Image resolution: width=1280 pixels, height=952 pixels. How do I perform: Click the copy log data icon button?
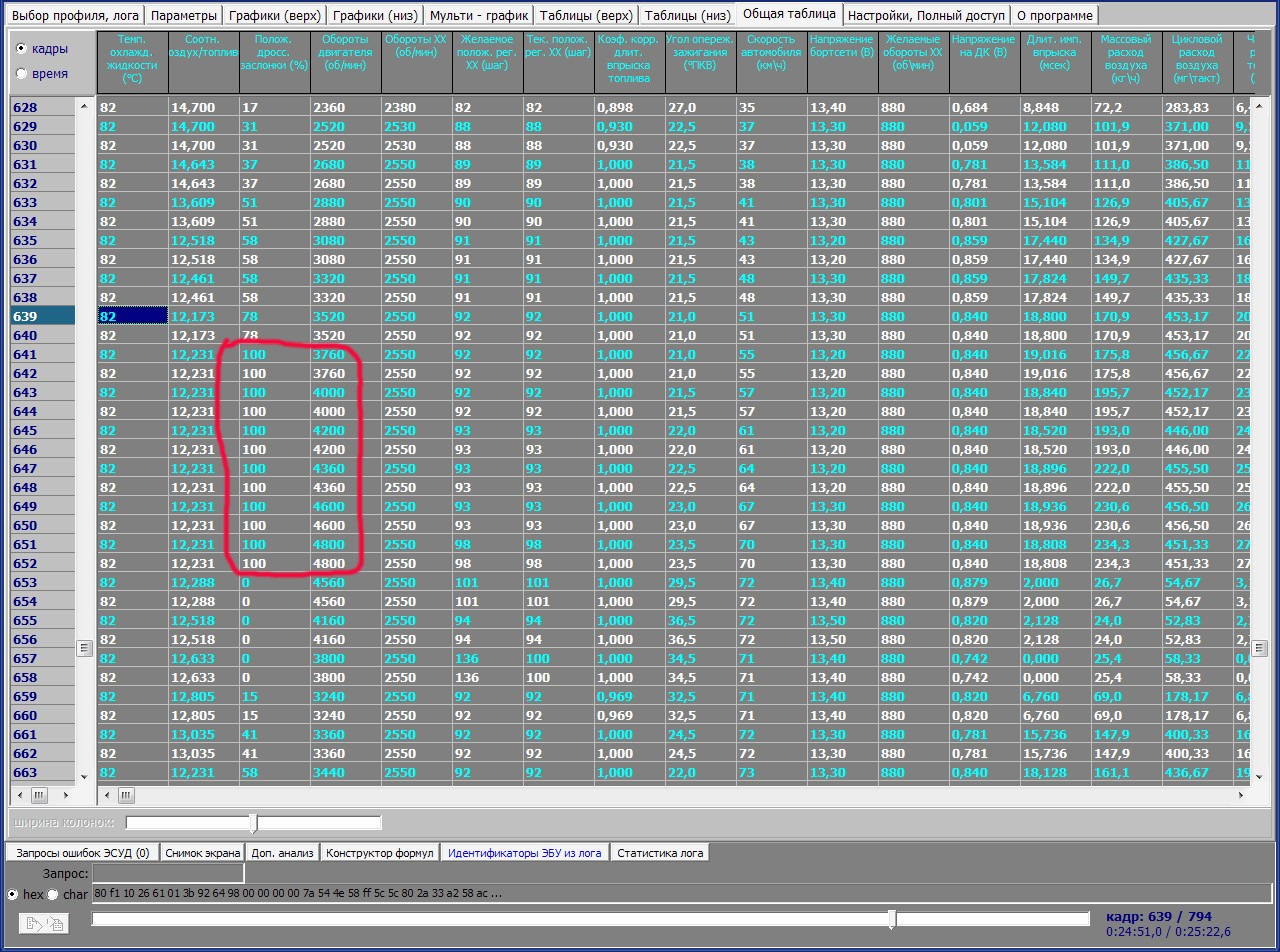[x=45, y=925]
